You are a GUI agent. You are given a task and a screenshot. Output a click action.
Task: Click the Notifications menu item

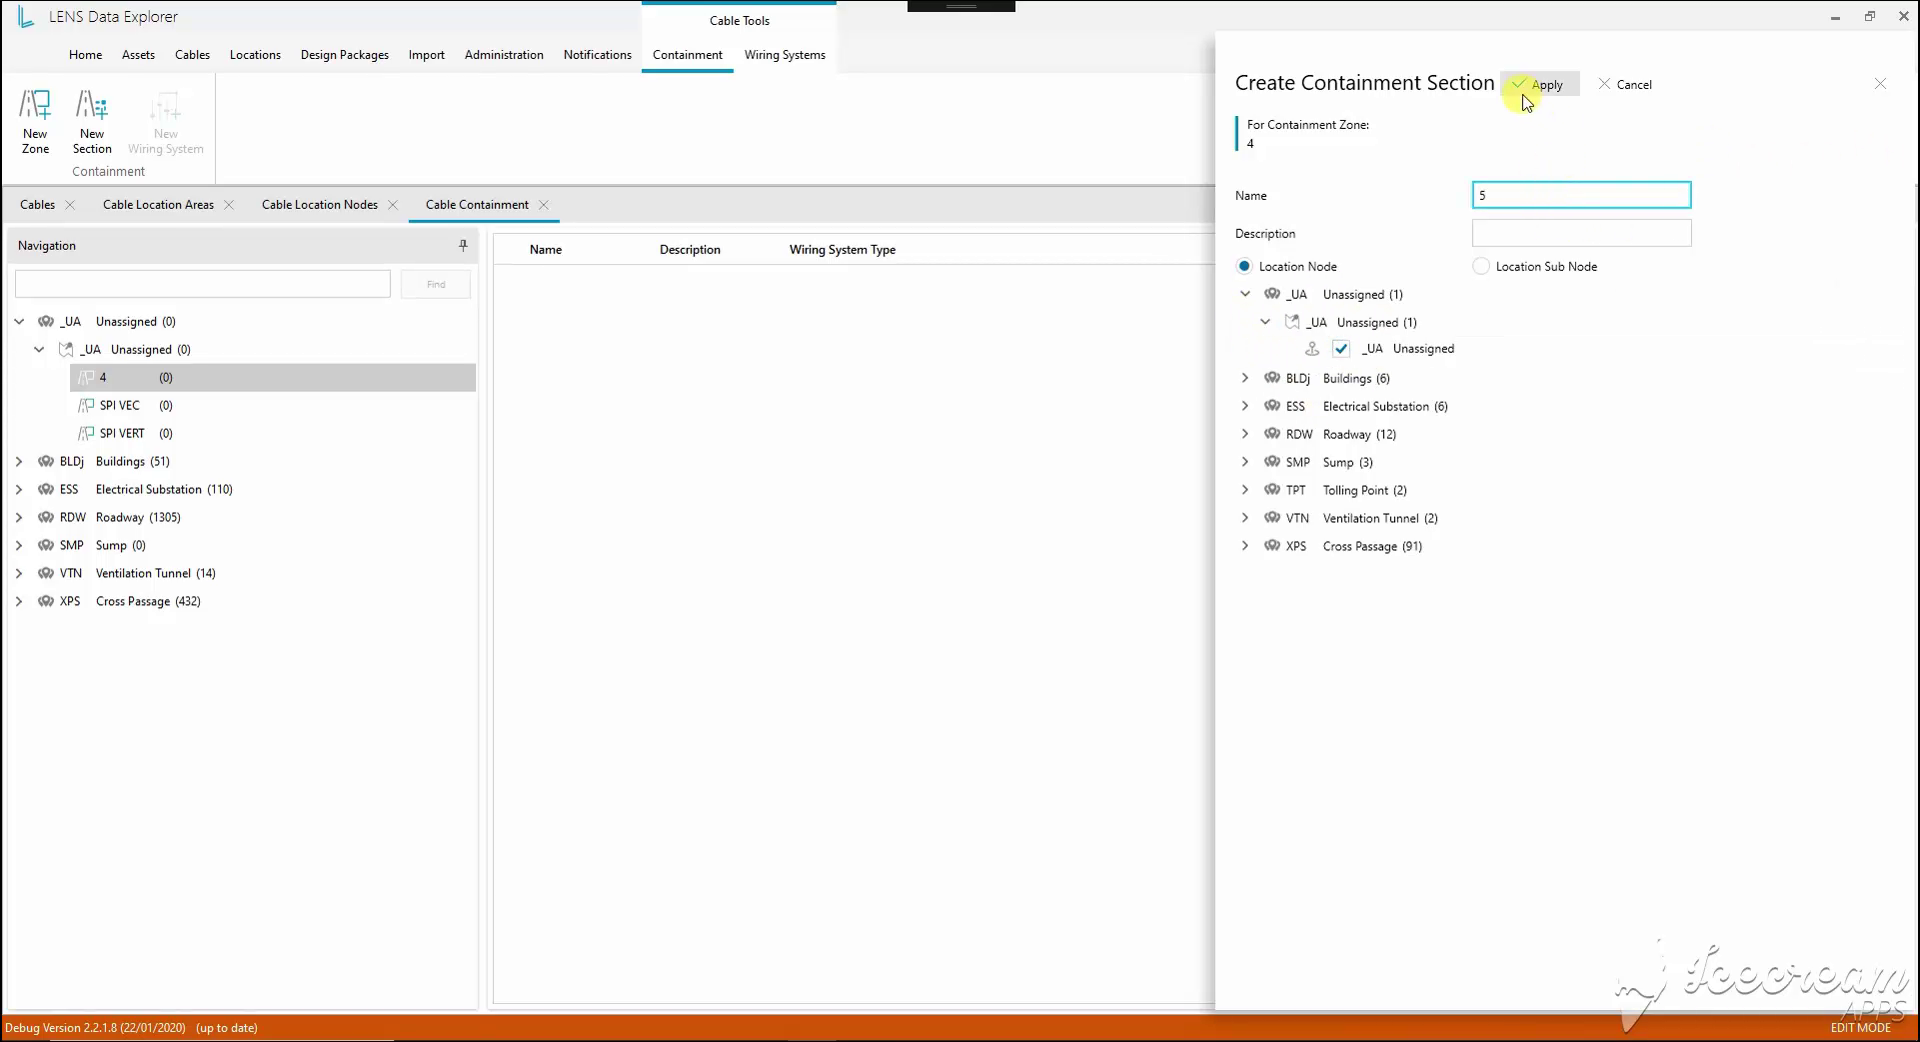(597, 55)
